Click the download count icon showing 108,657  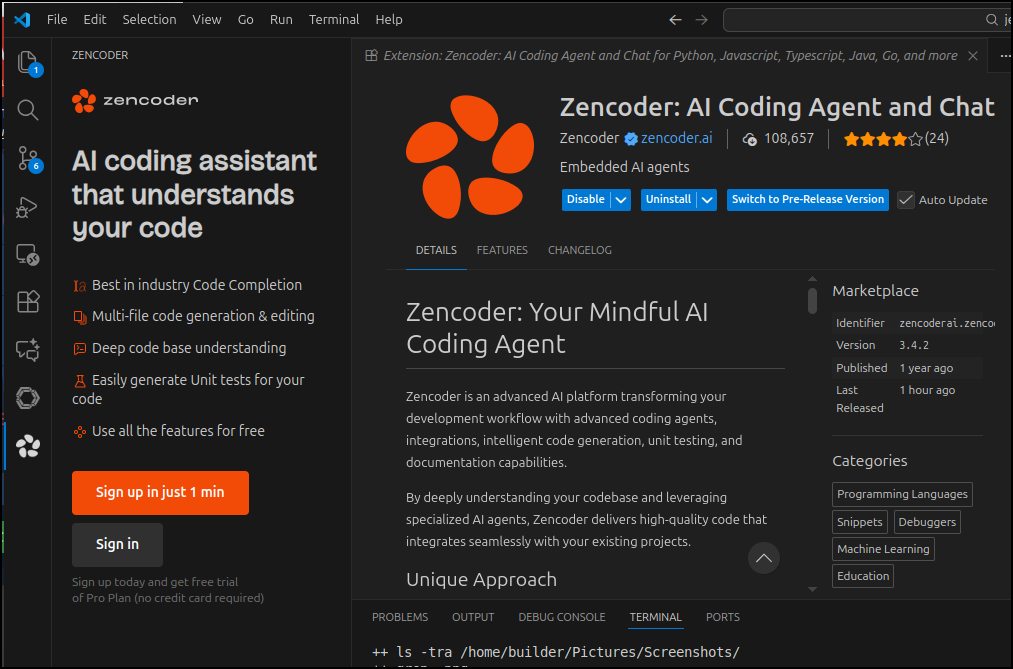point(752,138)
